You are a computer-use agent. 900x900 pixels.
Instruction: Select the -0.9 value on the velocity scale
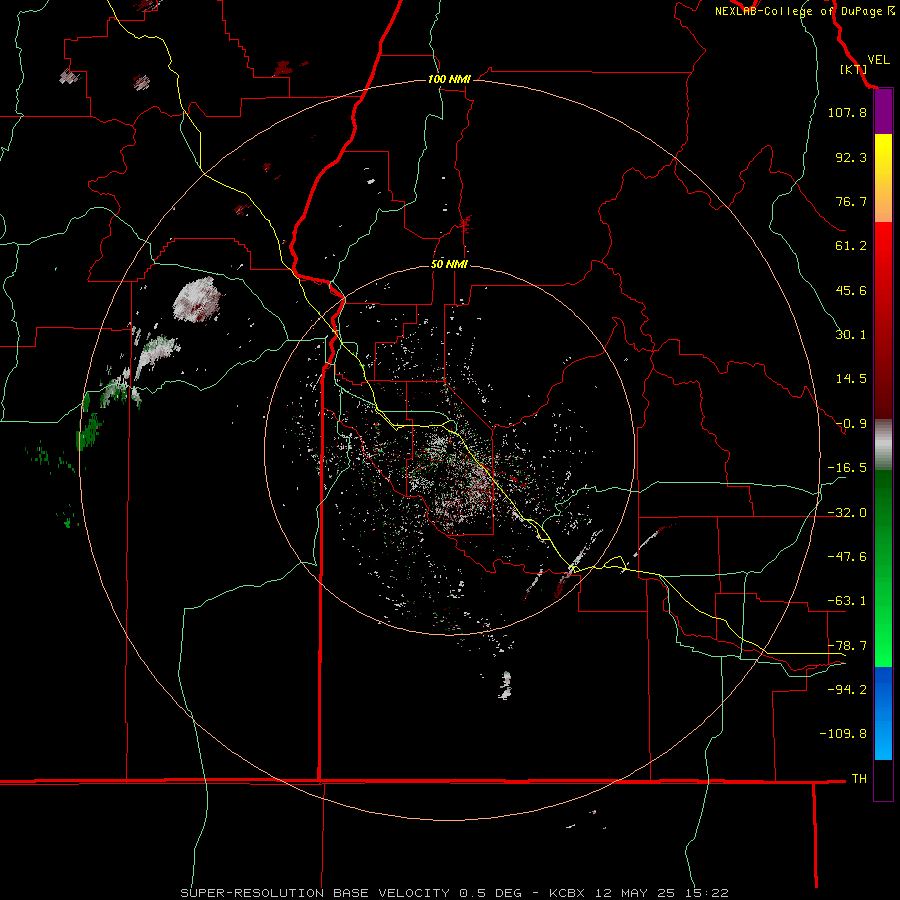coord(851,424)
